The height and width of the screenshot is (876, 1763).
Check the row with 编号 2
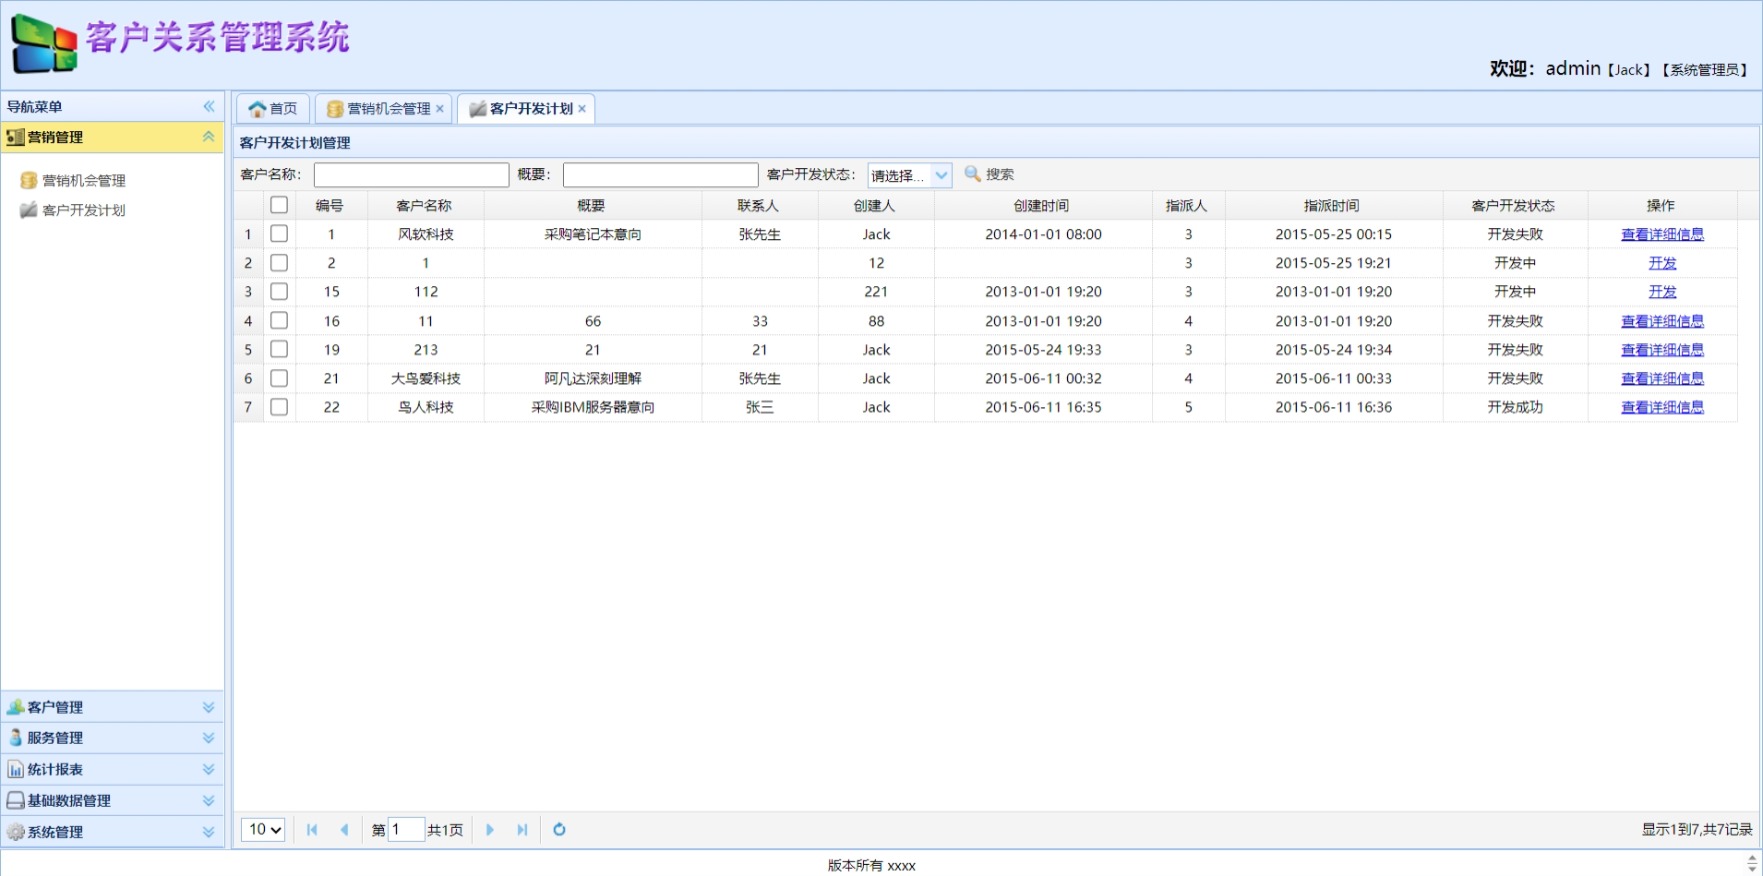(279, 263)
